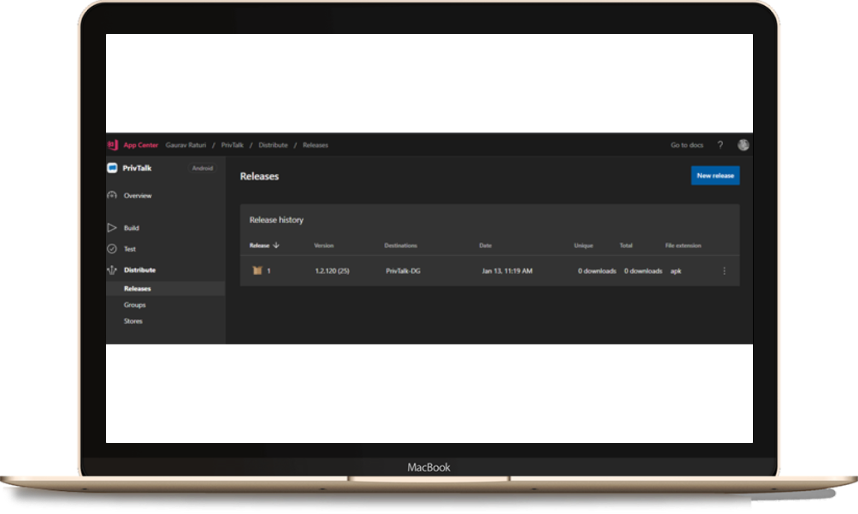Open release row version 1.2.120 (25)
This screenshot has height=514, width=858.
[x=331, y=270]
